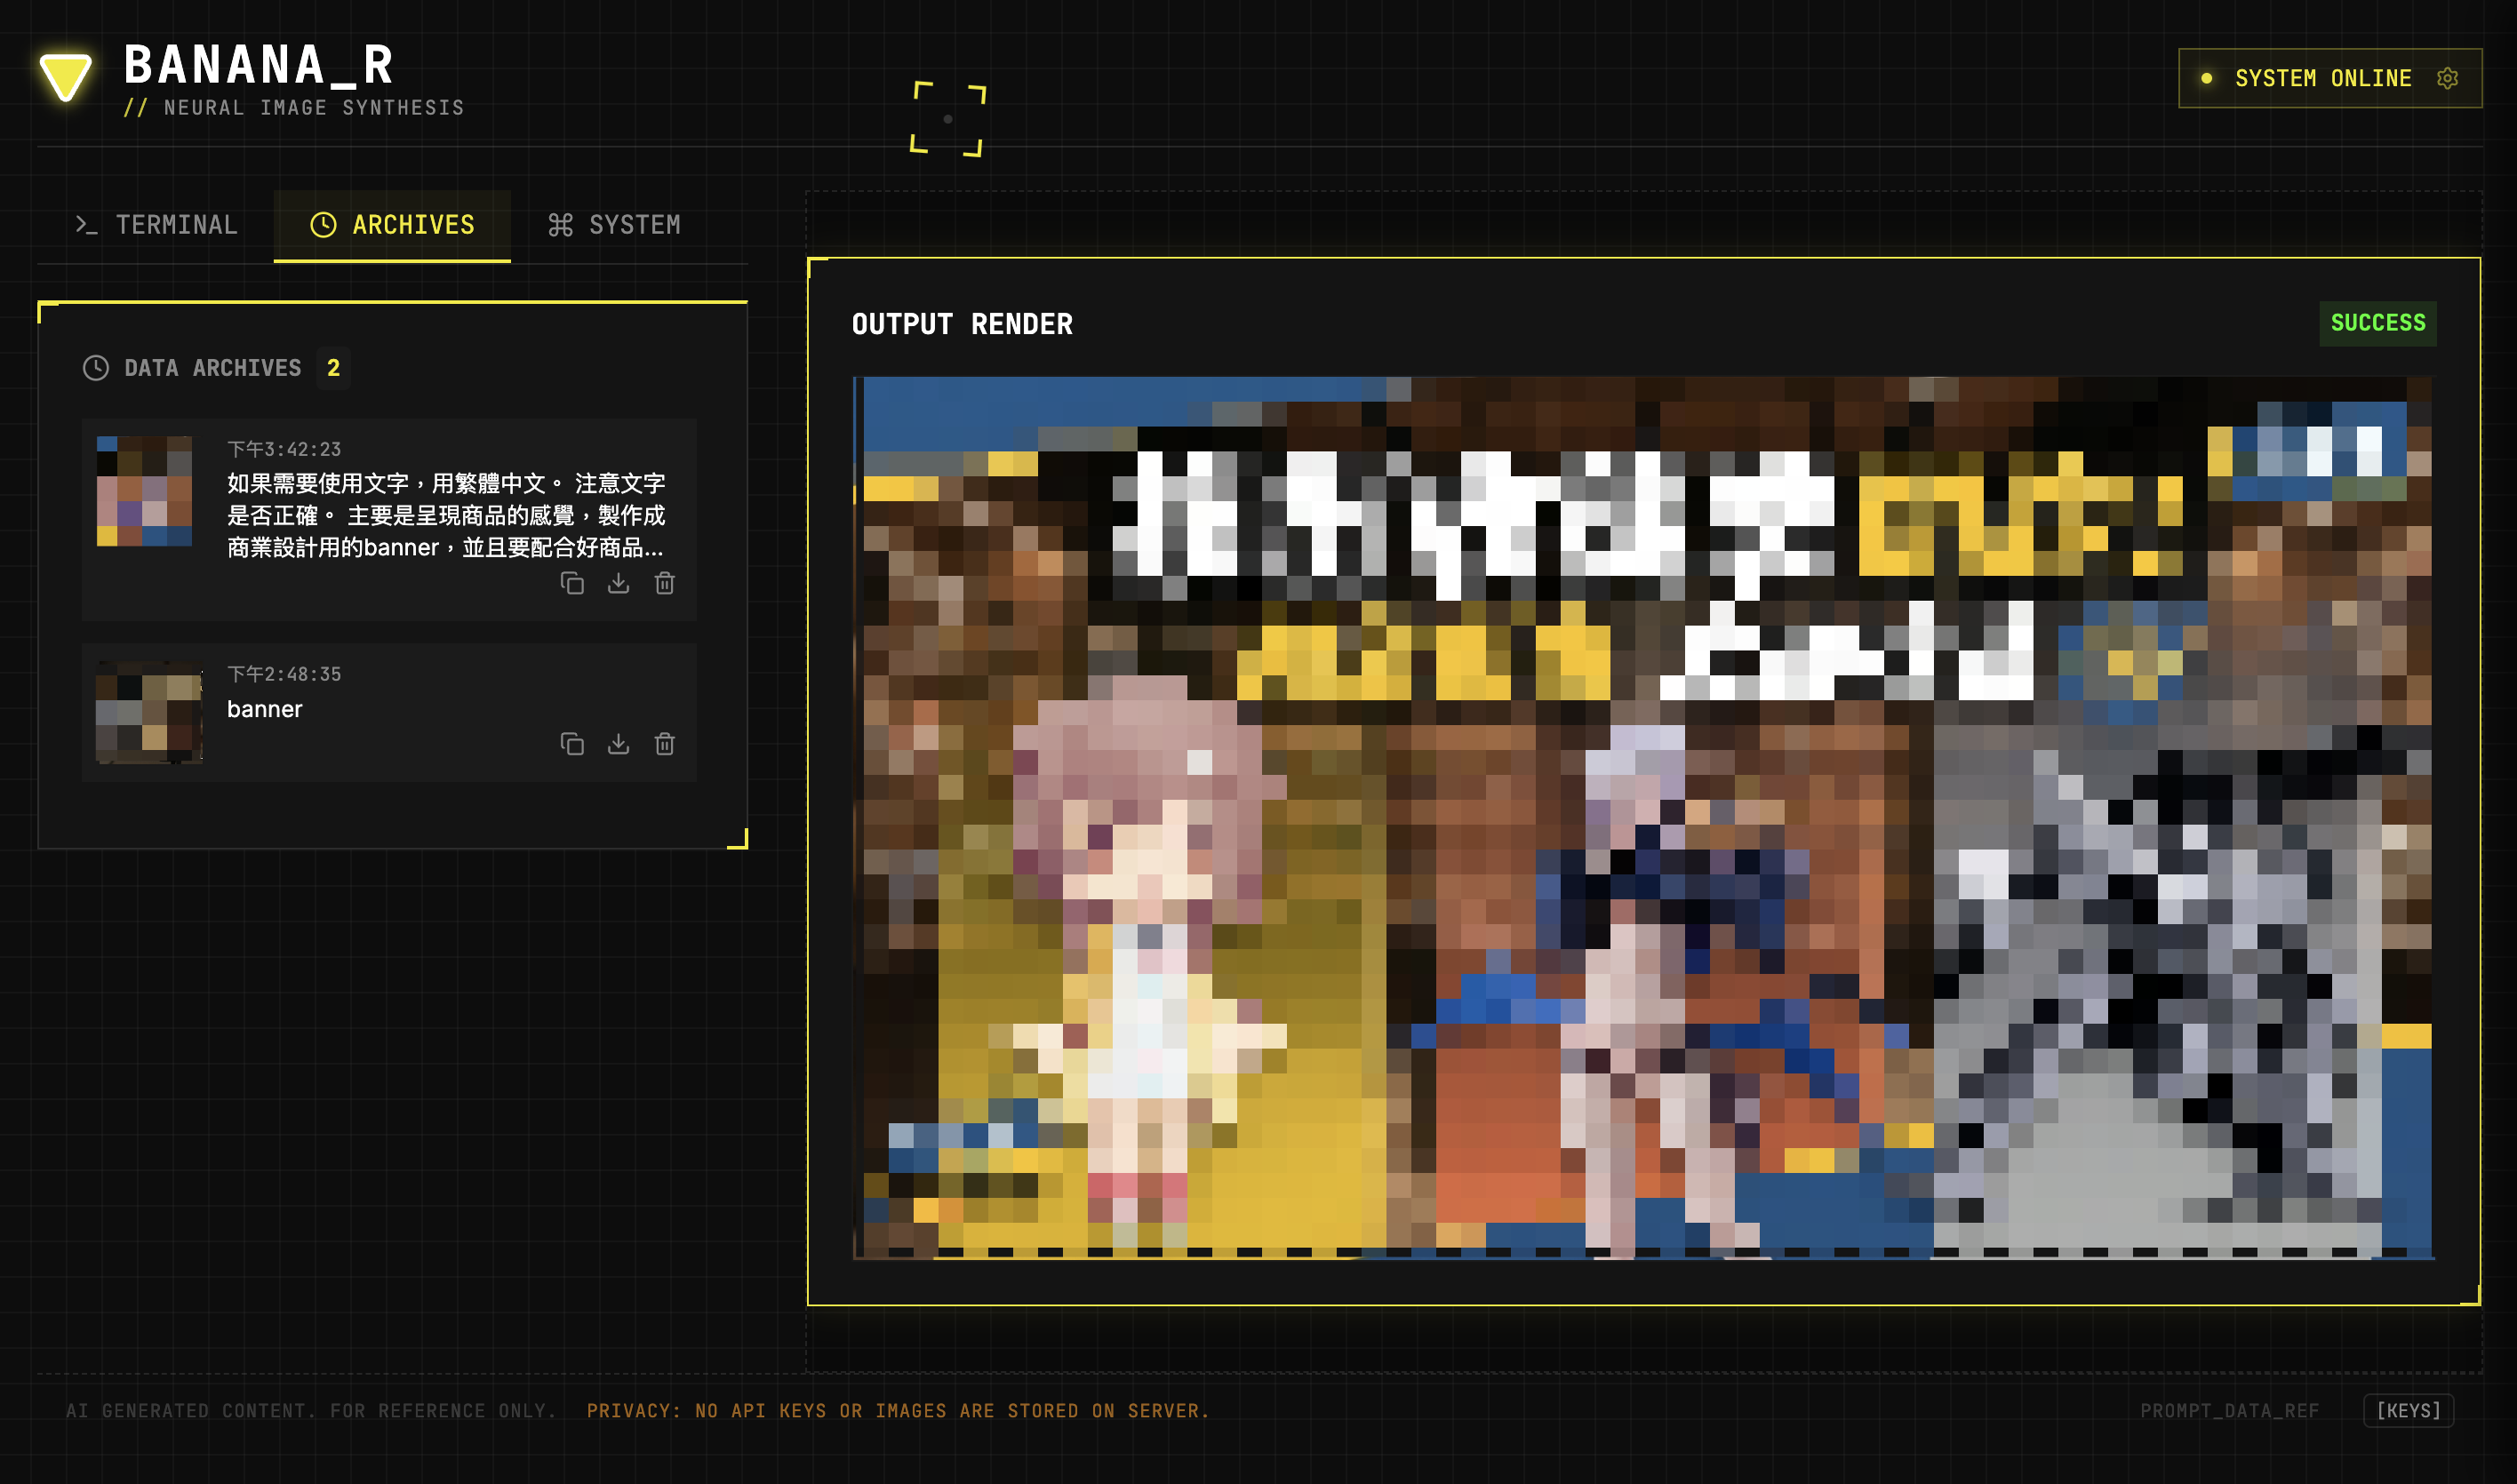Click the BANANA_R title text
The height and width of the screenshot is (1484, 2517).
(259, 65)
